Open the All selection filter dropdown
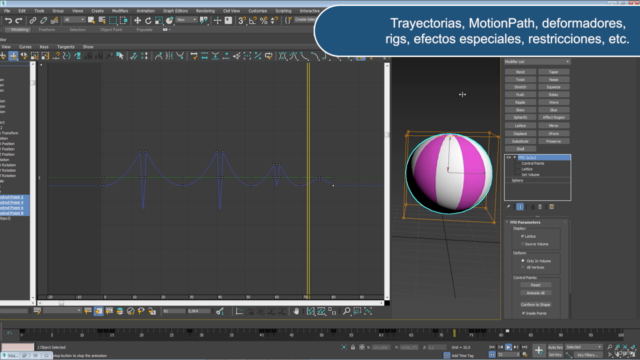 [74, 20]
